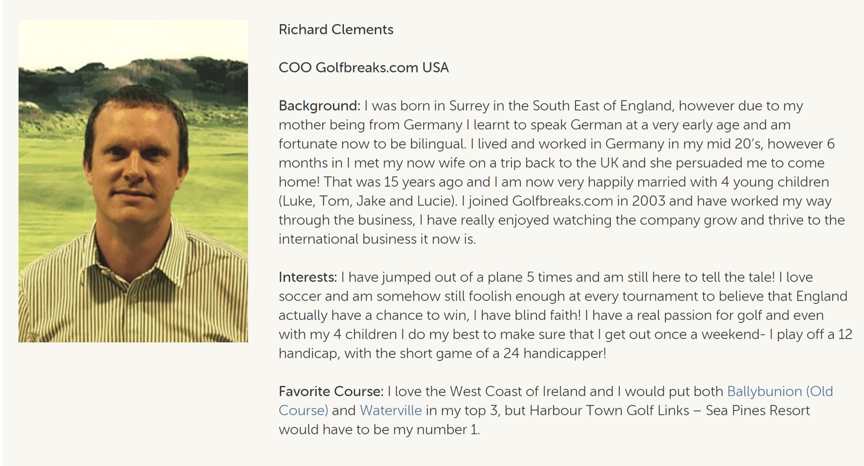Click the bold Background label

click(x=319, y=105)
